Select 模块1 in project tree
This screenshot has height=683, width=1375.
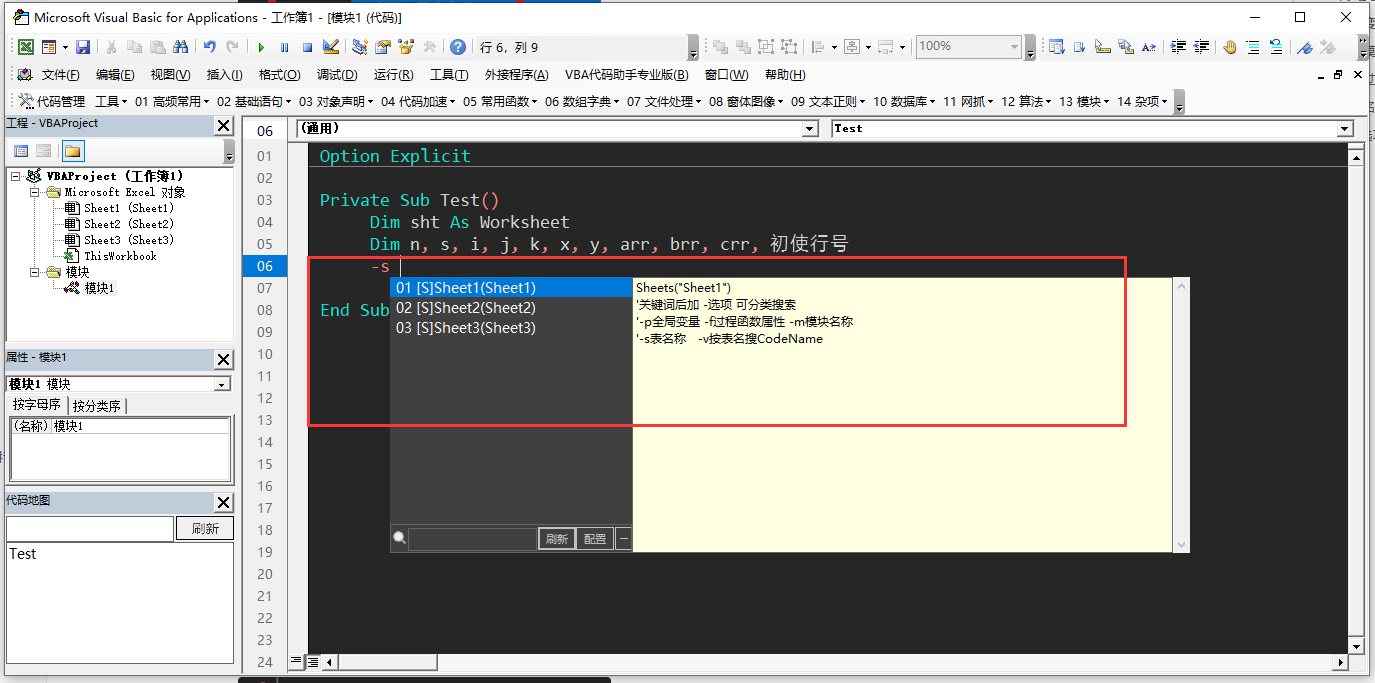pos(99,288)
